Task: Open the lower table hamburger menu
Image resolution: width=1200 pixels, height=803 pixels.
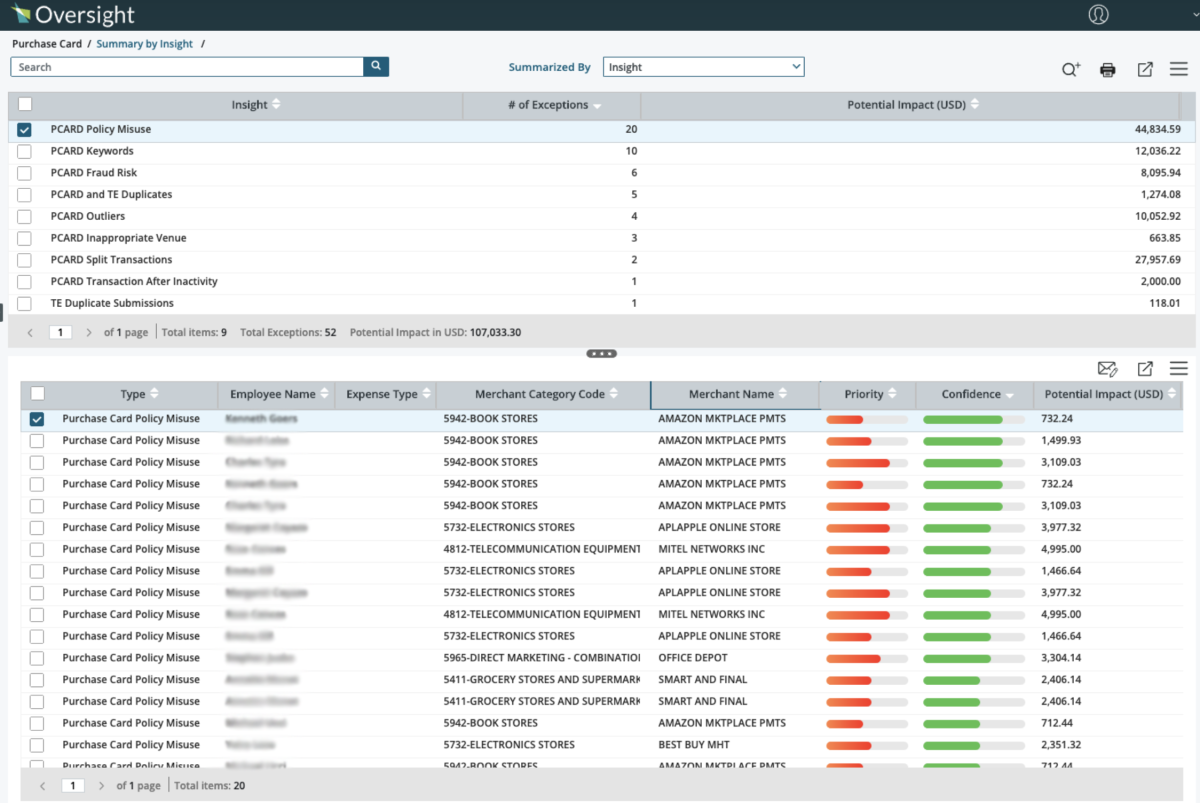Action: point(1179,369)
